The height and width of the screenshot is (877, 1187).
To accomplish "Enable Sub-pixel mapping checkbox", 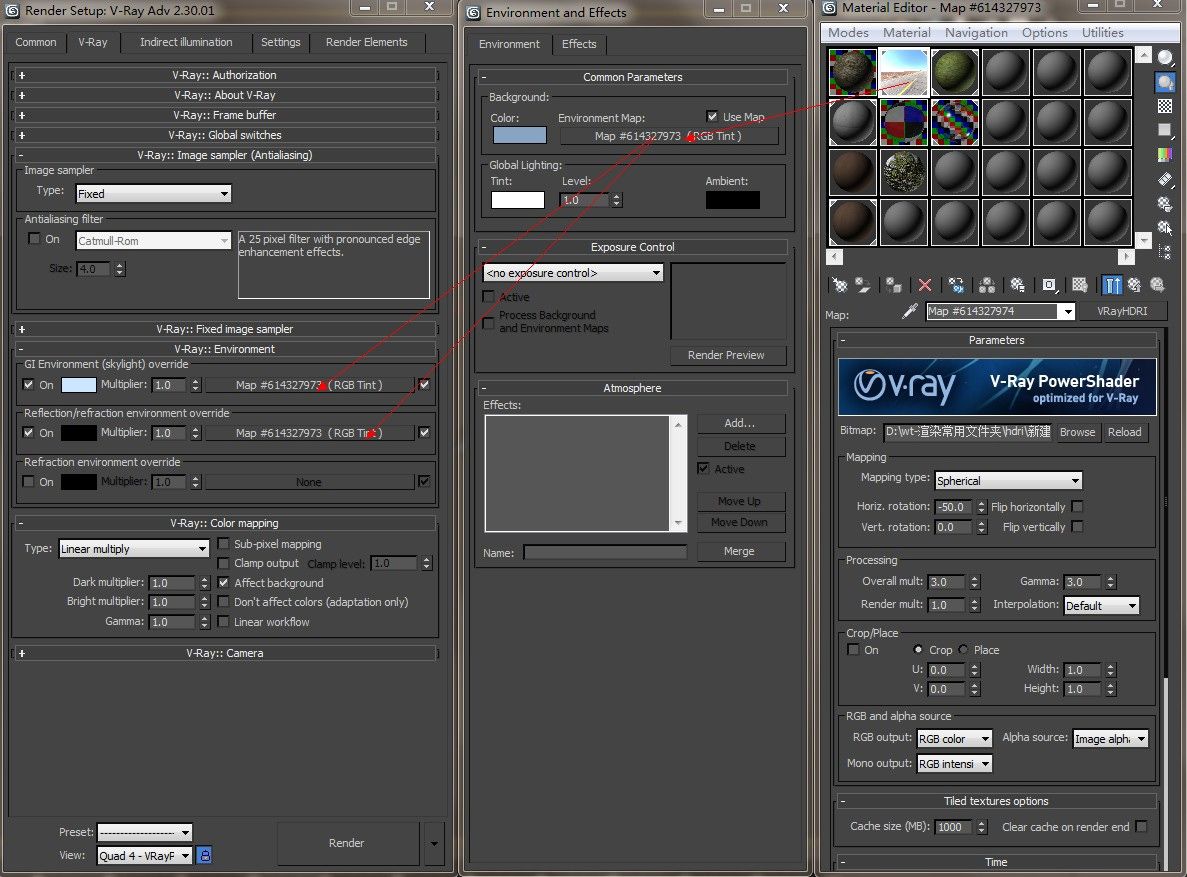I will 223,544.
